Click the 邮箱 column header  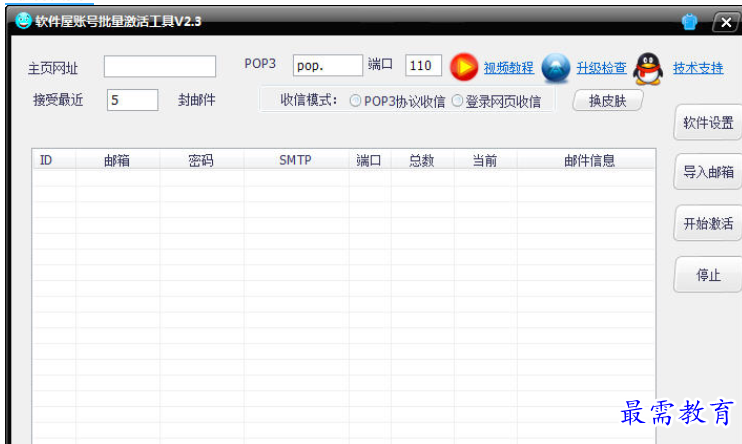117,160
